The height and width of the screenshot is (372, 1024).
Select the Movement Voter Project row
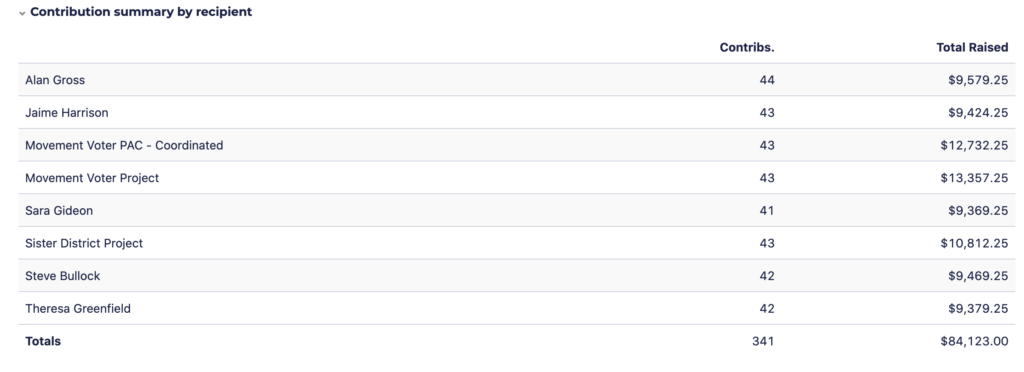[517, 178]
